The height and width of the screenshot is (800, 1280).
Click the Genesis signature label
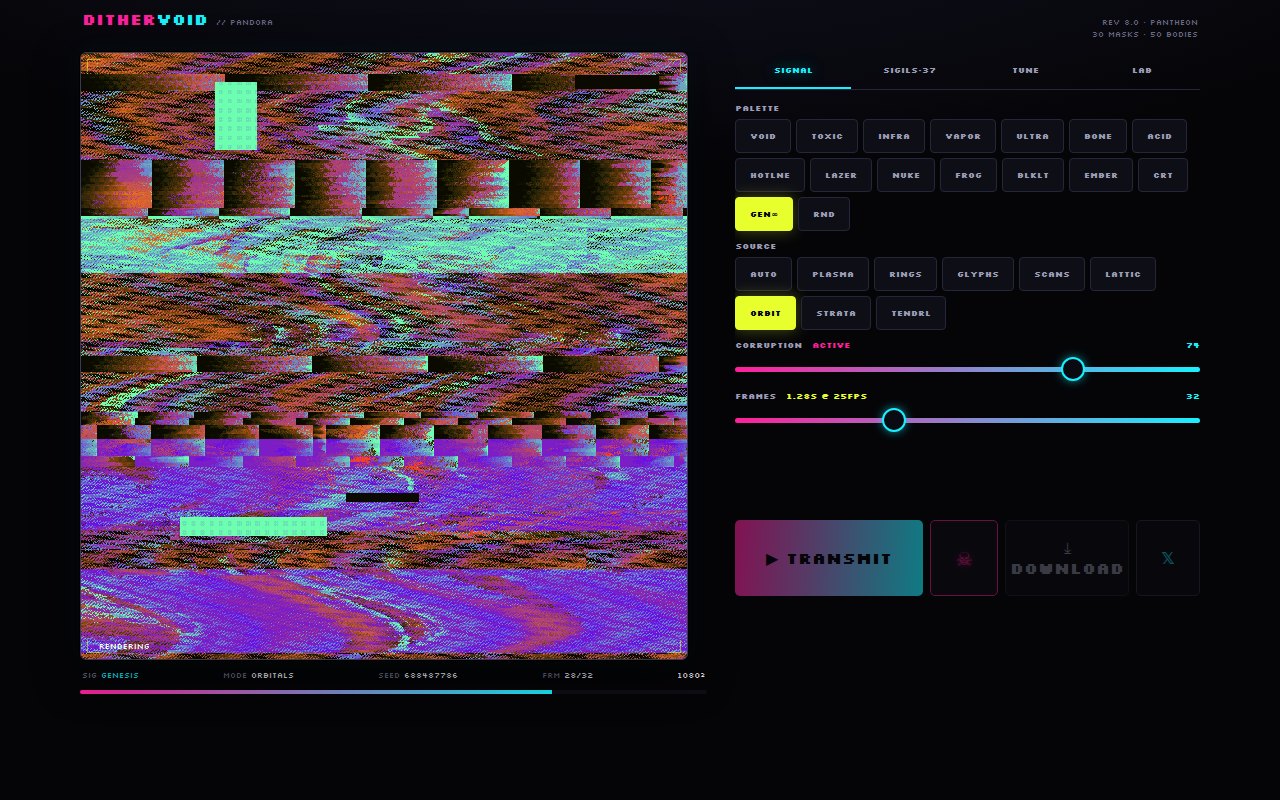pos(120,676)
